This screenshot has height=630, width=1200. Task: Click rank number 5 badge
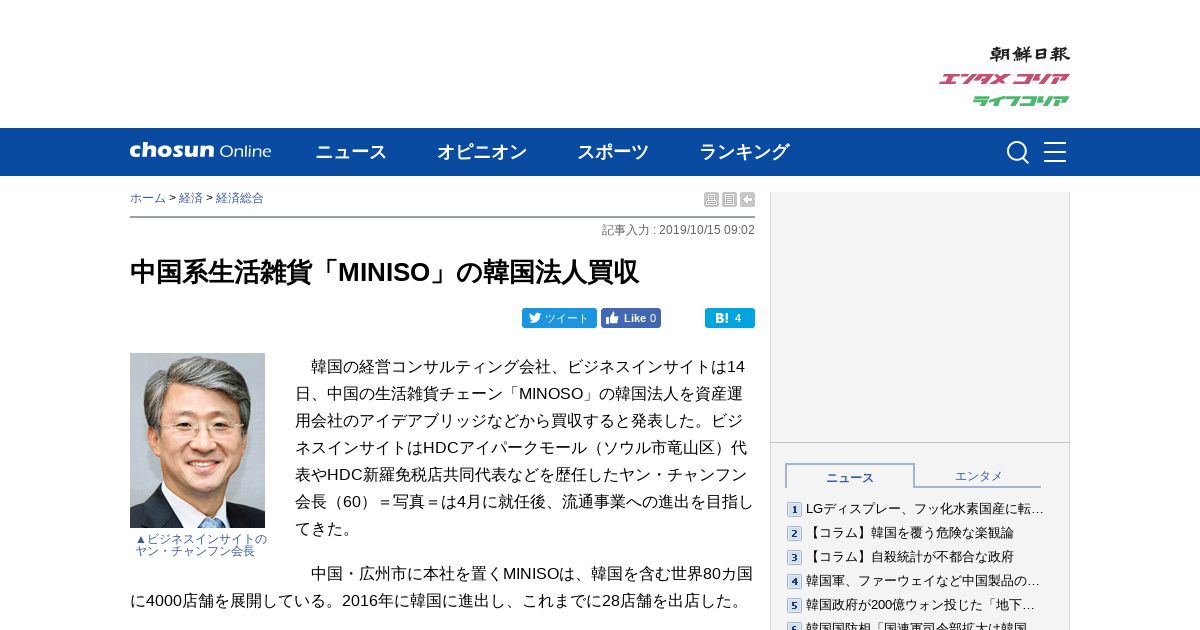pyautogui.click(x=794, y=606)
